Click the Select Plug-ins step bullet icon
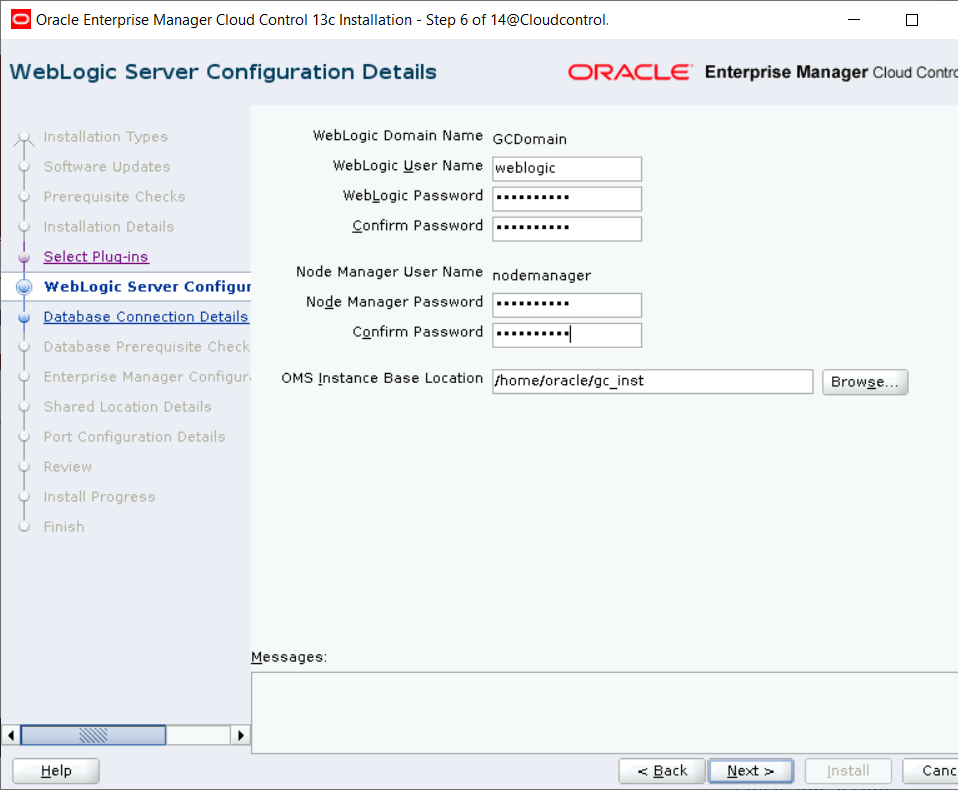This screenshot has height=790, width=958. 24,257
